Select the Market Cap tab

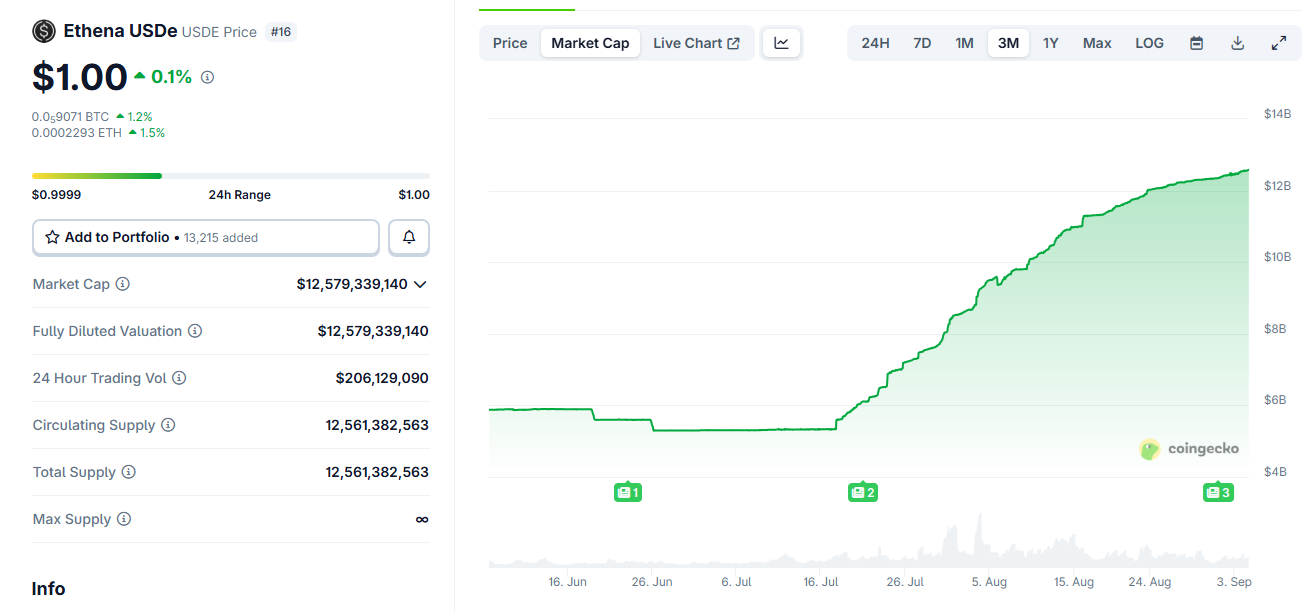coord(590,43)
